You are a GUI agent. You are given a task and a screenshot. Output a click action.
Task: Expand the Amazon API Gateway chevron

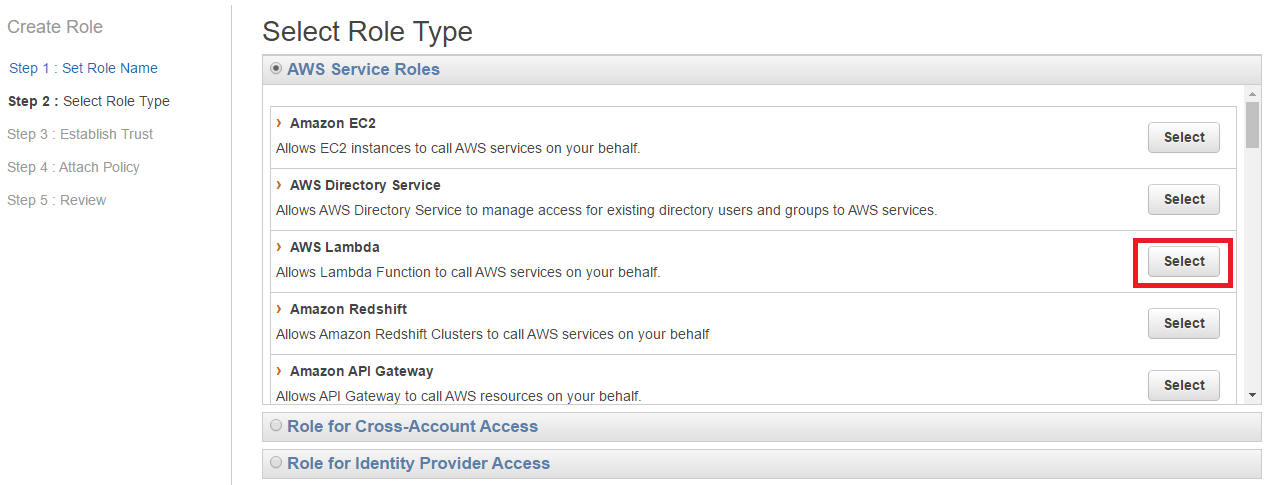(279, 372)
